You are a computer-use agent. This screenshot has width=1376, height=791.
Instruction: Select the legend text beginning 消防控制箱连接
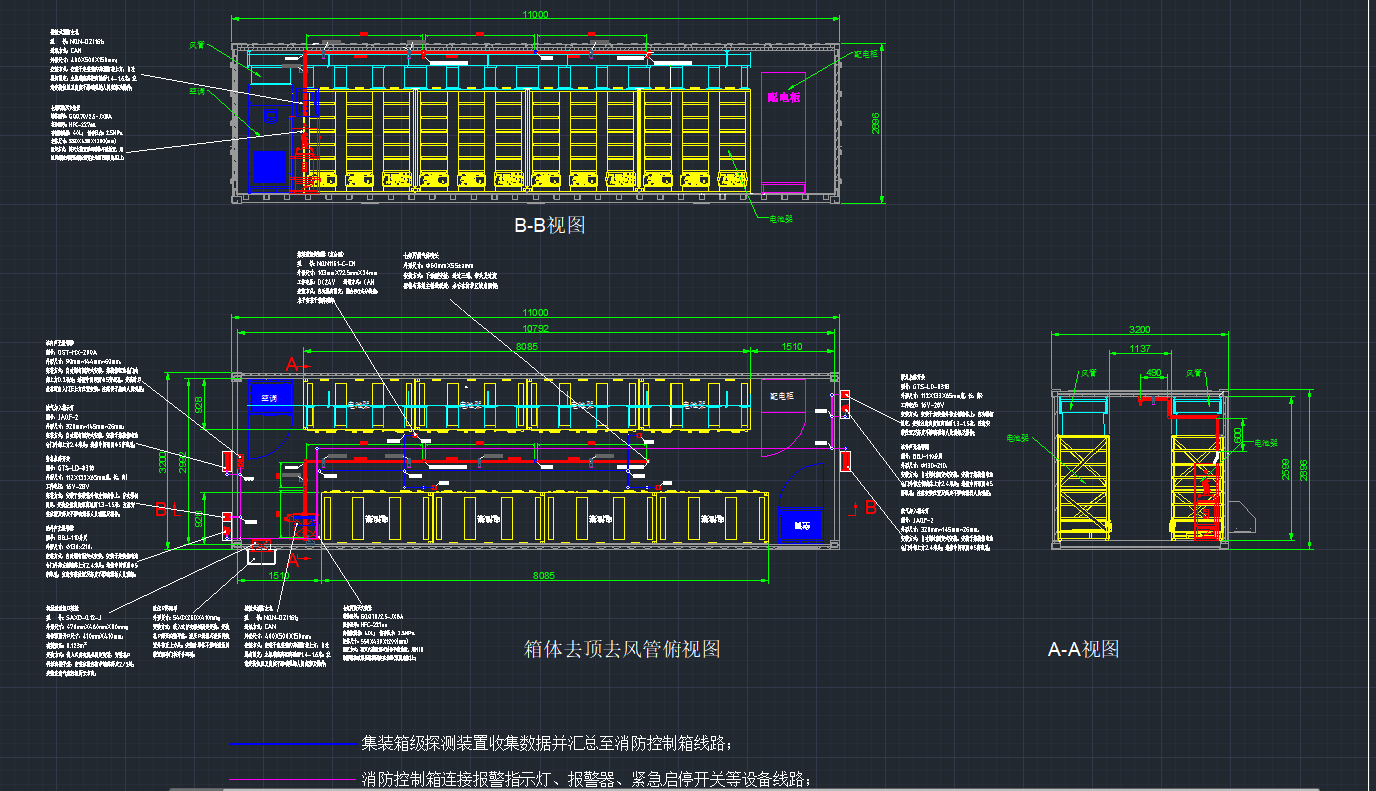coord(585,779)
